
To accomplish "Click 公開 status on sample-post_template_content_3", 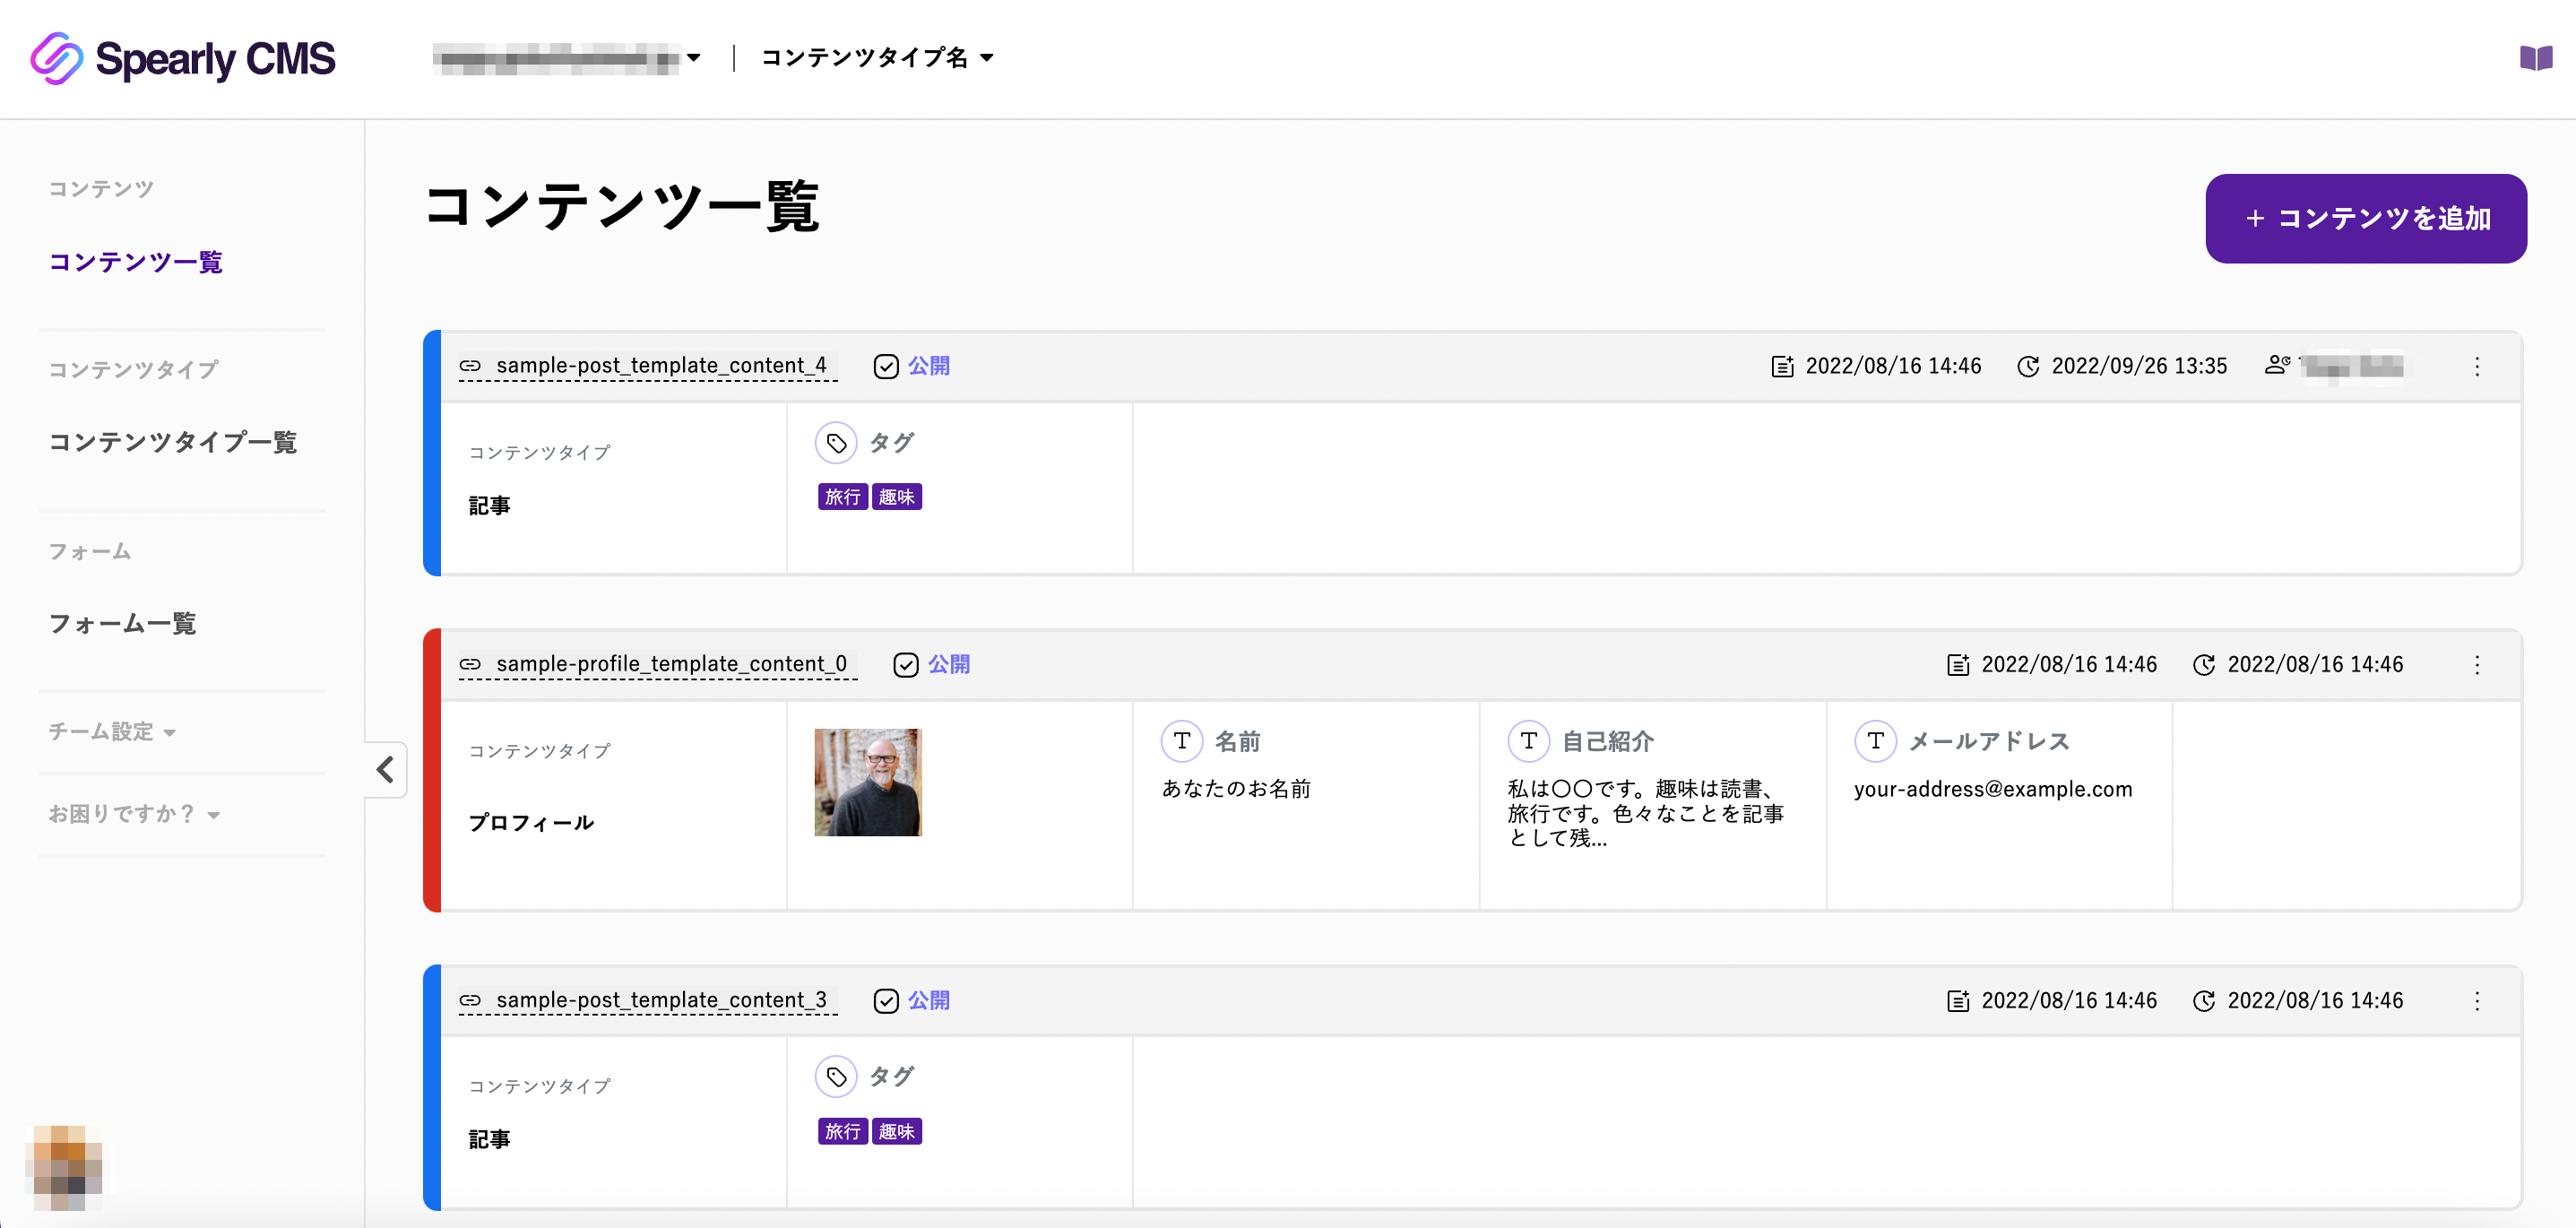I will [929, 1000].
